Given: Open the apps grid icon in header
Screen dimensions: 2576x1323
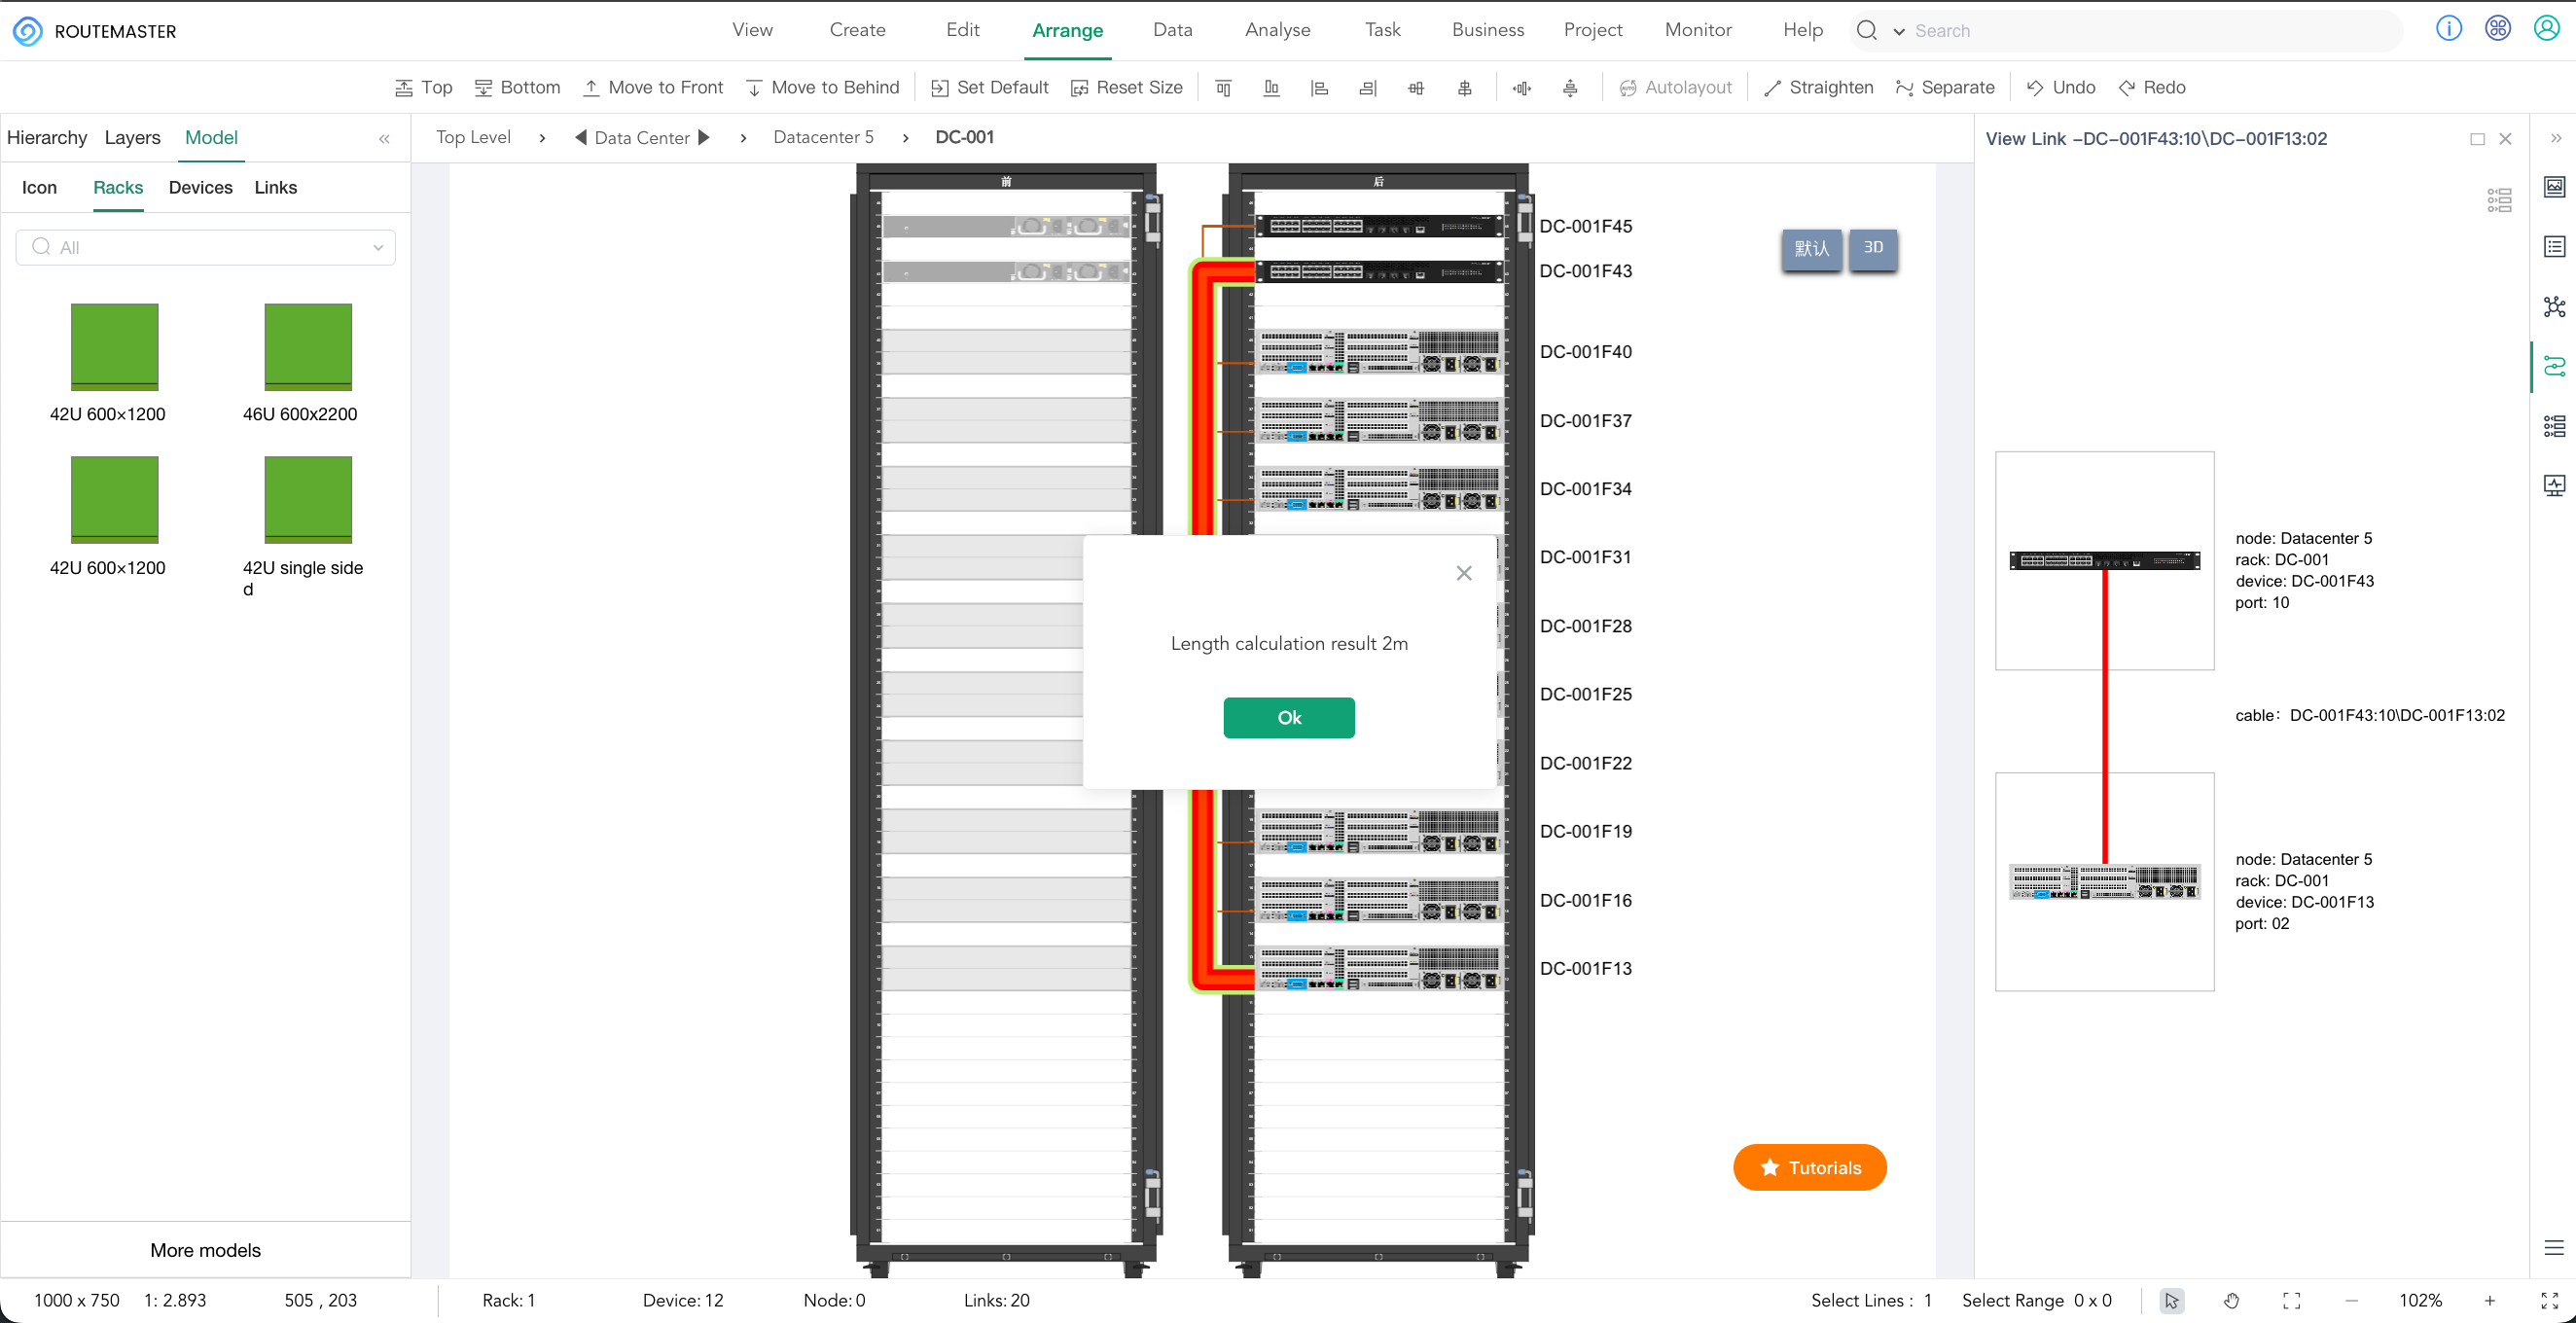Looking at the screenshot, I should click(2497, 28).
